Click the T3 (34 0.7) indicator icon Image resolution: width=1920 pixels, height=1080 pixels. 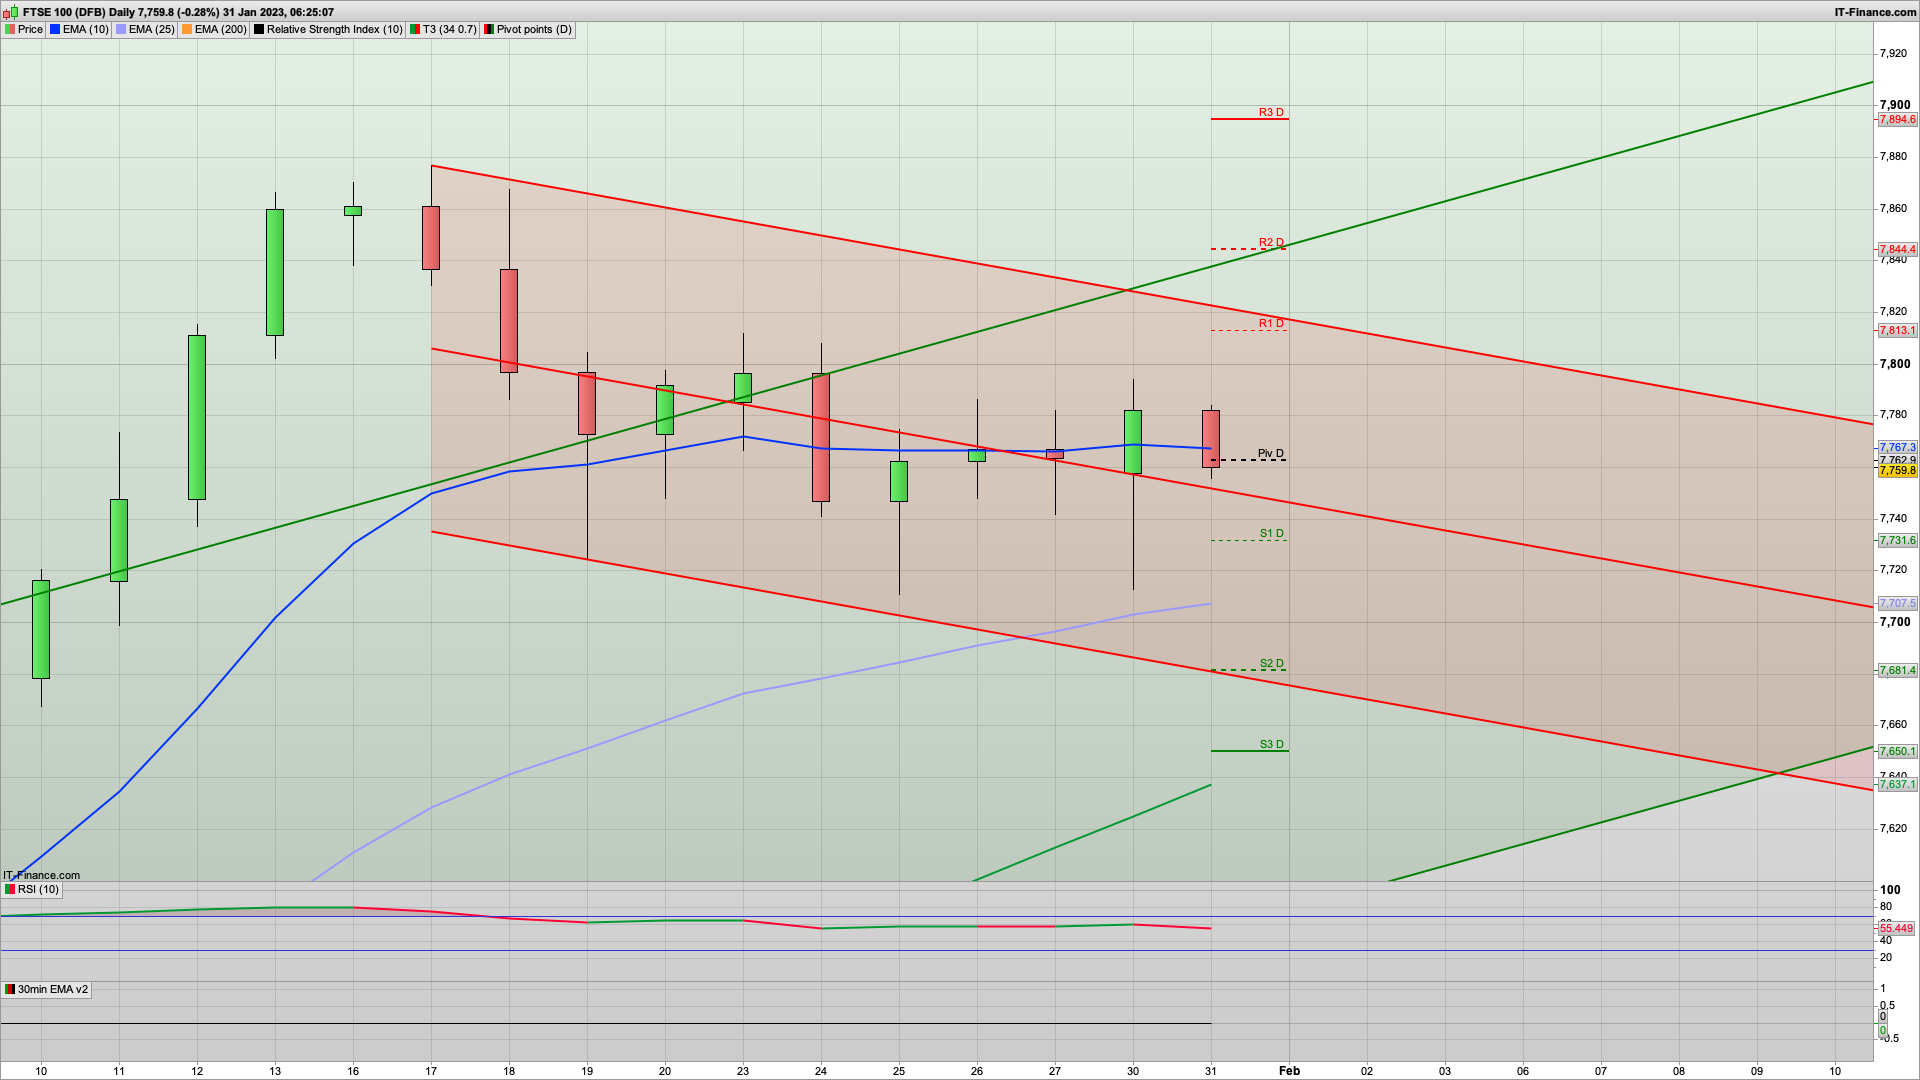pos(414,30)
